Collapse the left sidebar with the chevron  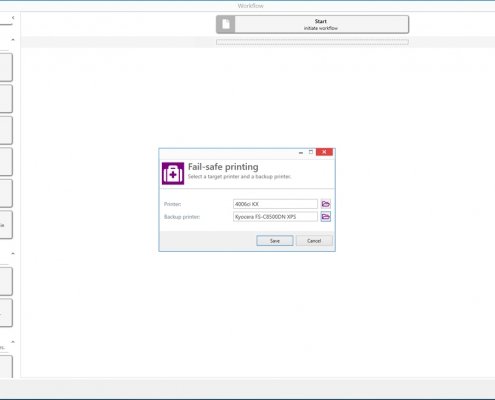tap(13, 18)
